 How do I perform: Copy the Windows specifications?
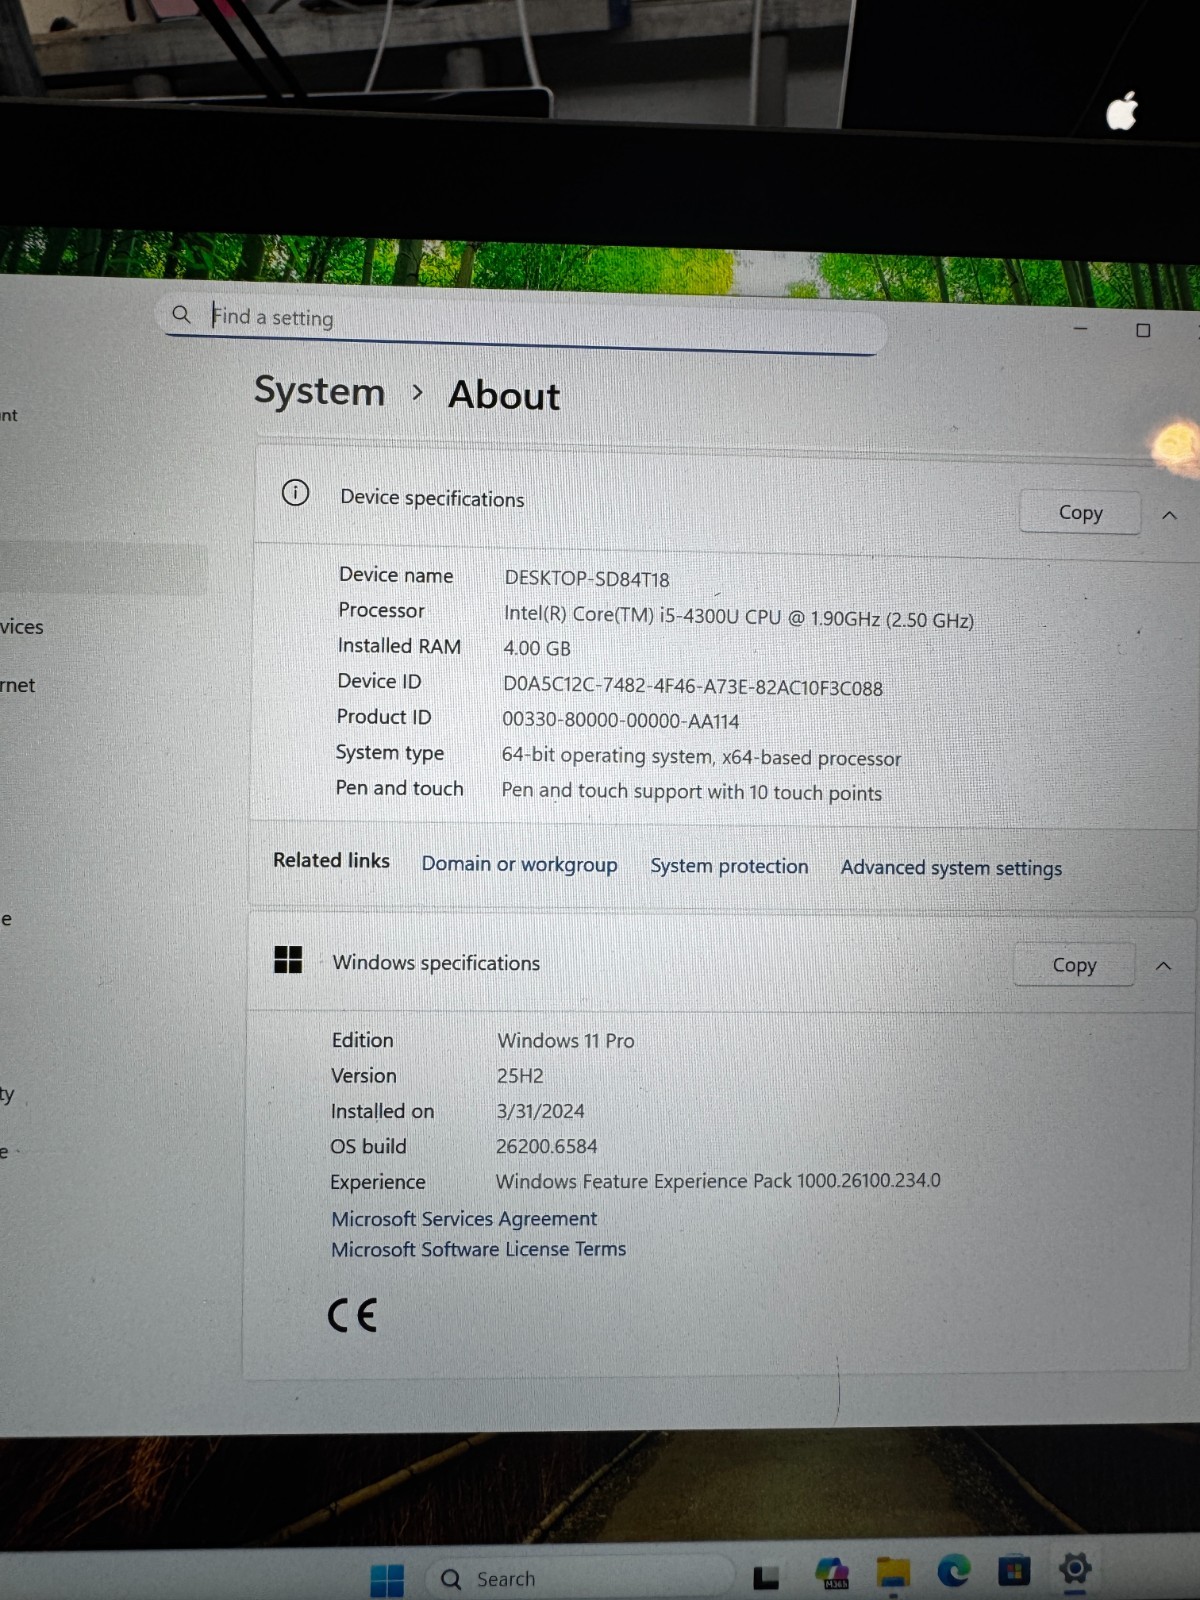point(1074,965)
